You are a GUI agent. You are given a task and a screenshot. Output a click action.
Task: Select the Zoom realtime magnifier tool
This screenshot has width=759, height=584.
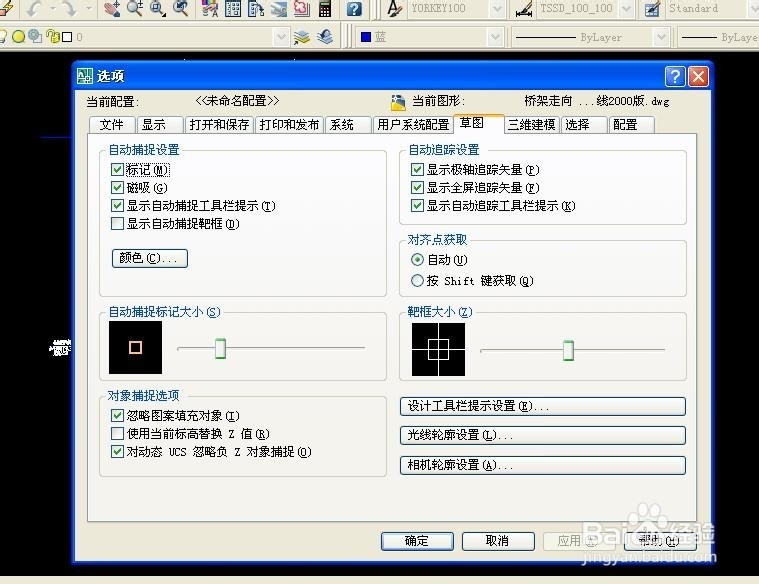pos(135,8)
